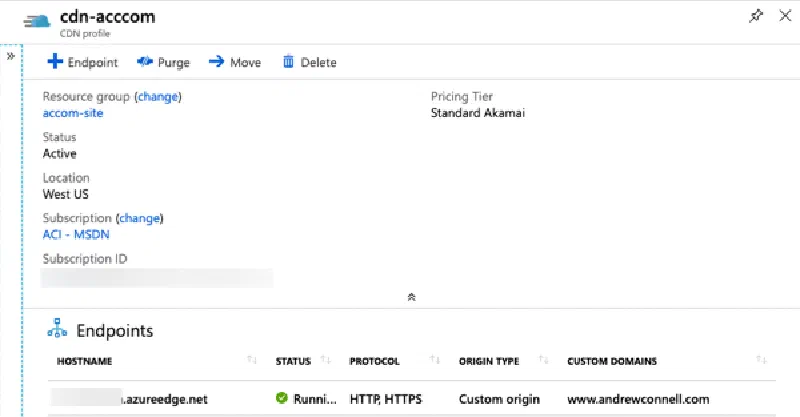Sort endpoints by Origin Type arrows
The width and height of the screenshot is (800, 417).
click(x=543, y=360)
